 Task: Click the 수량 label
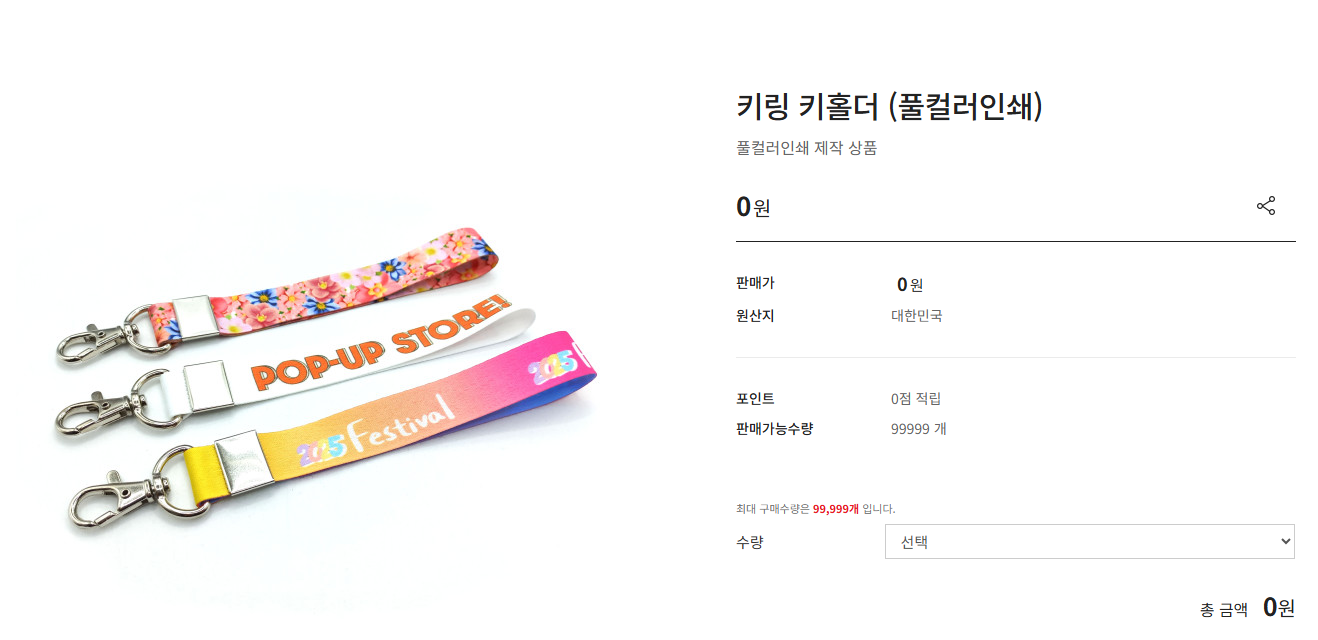tap(749, 542)
